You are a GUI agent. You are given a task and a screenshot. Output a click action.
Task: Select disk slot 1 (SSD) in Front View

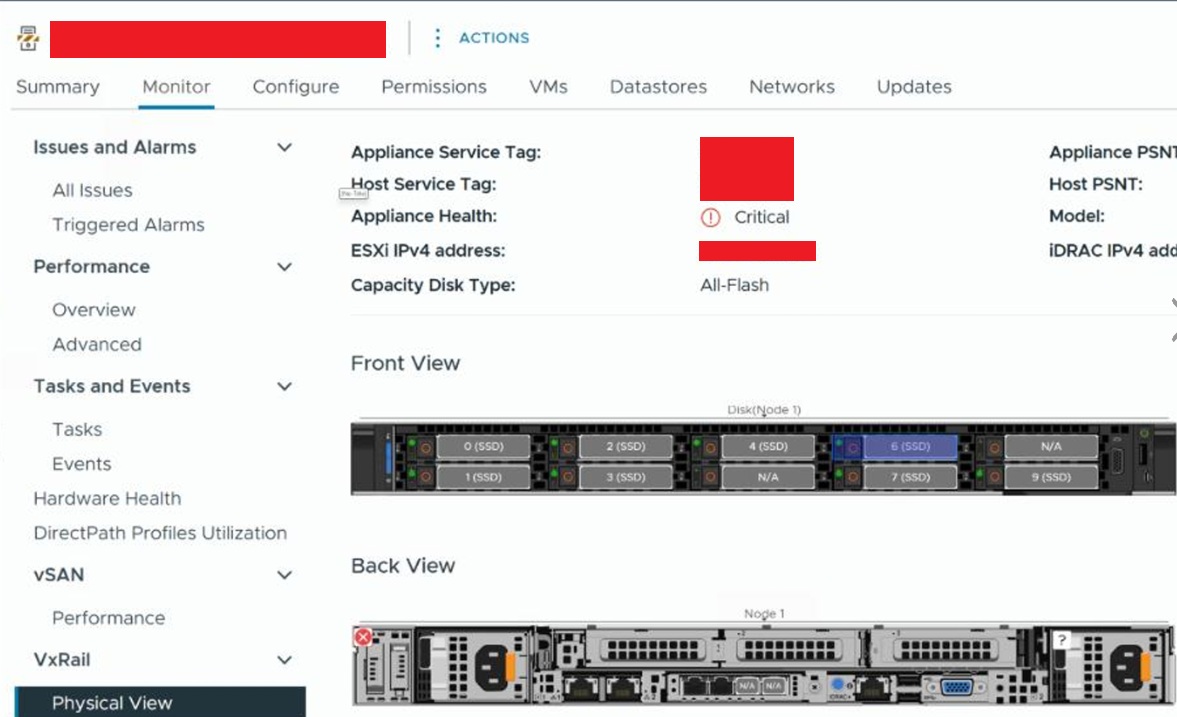[x=483, y=477]
